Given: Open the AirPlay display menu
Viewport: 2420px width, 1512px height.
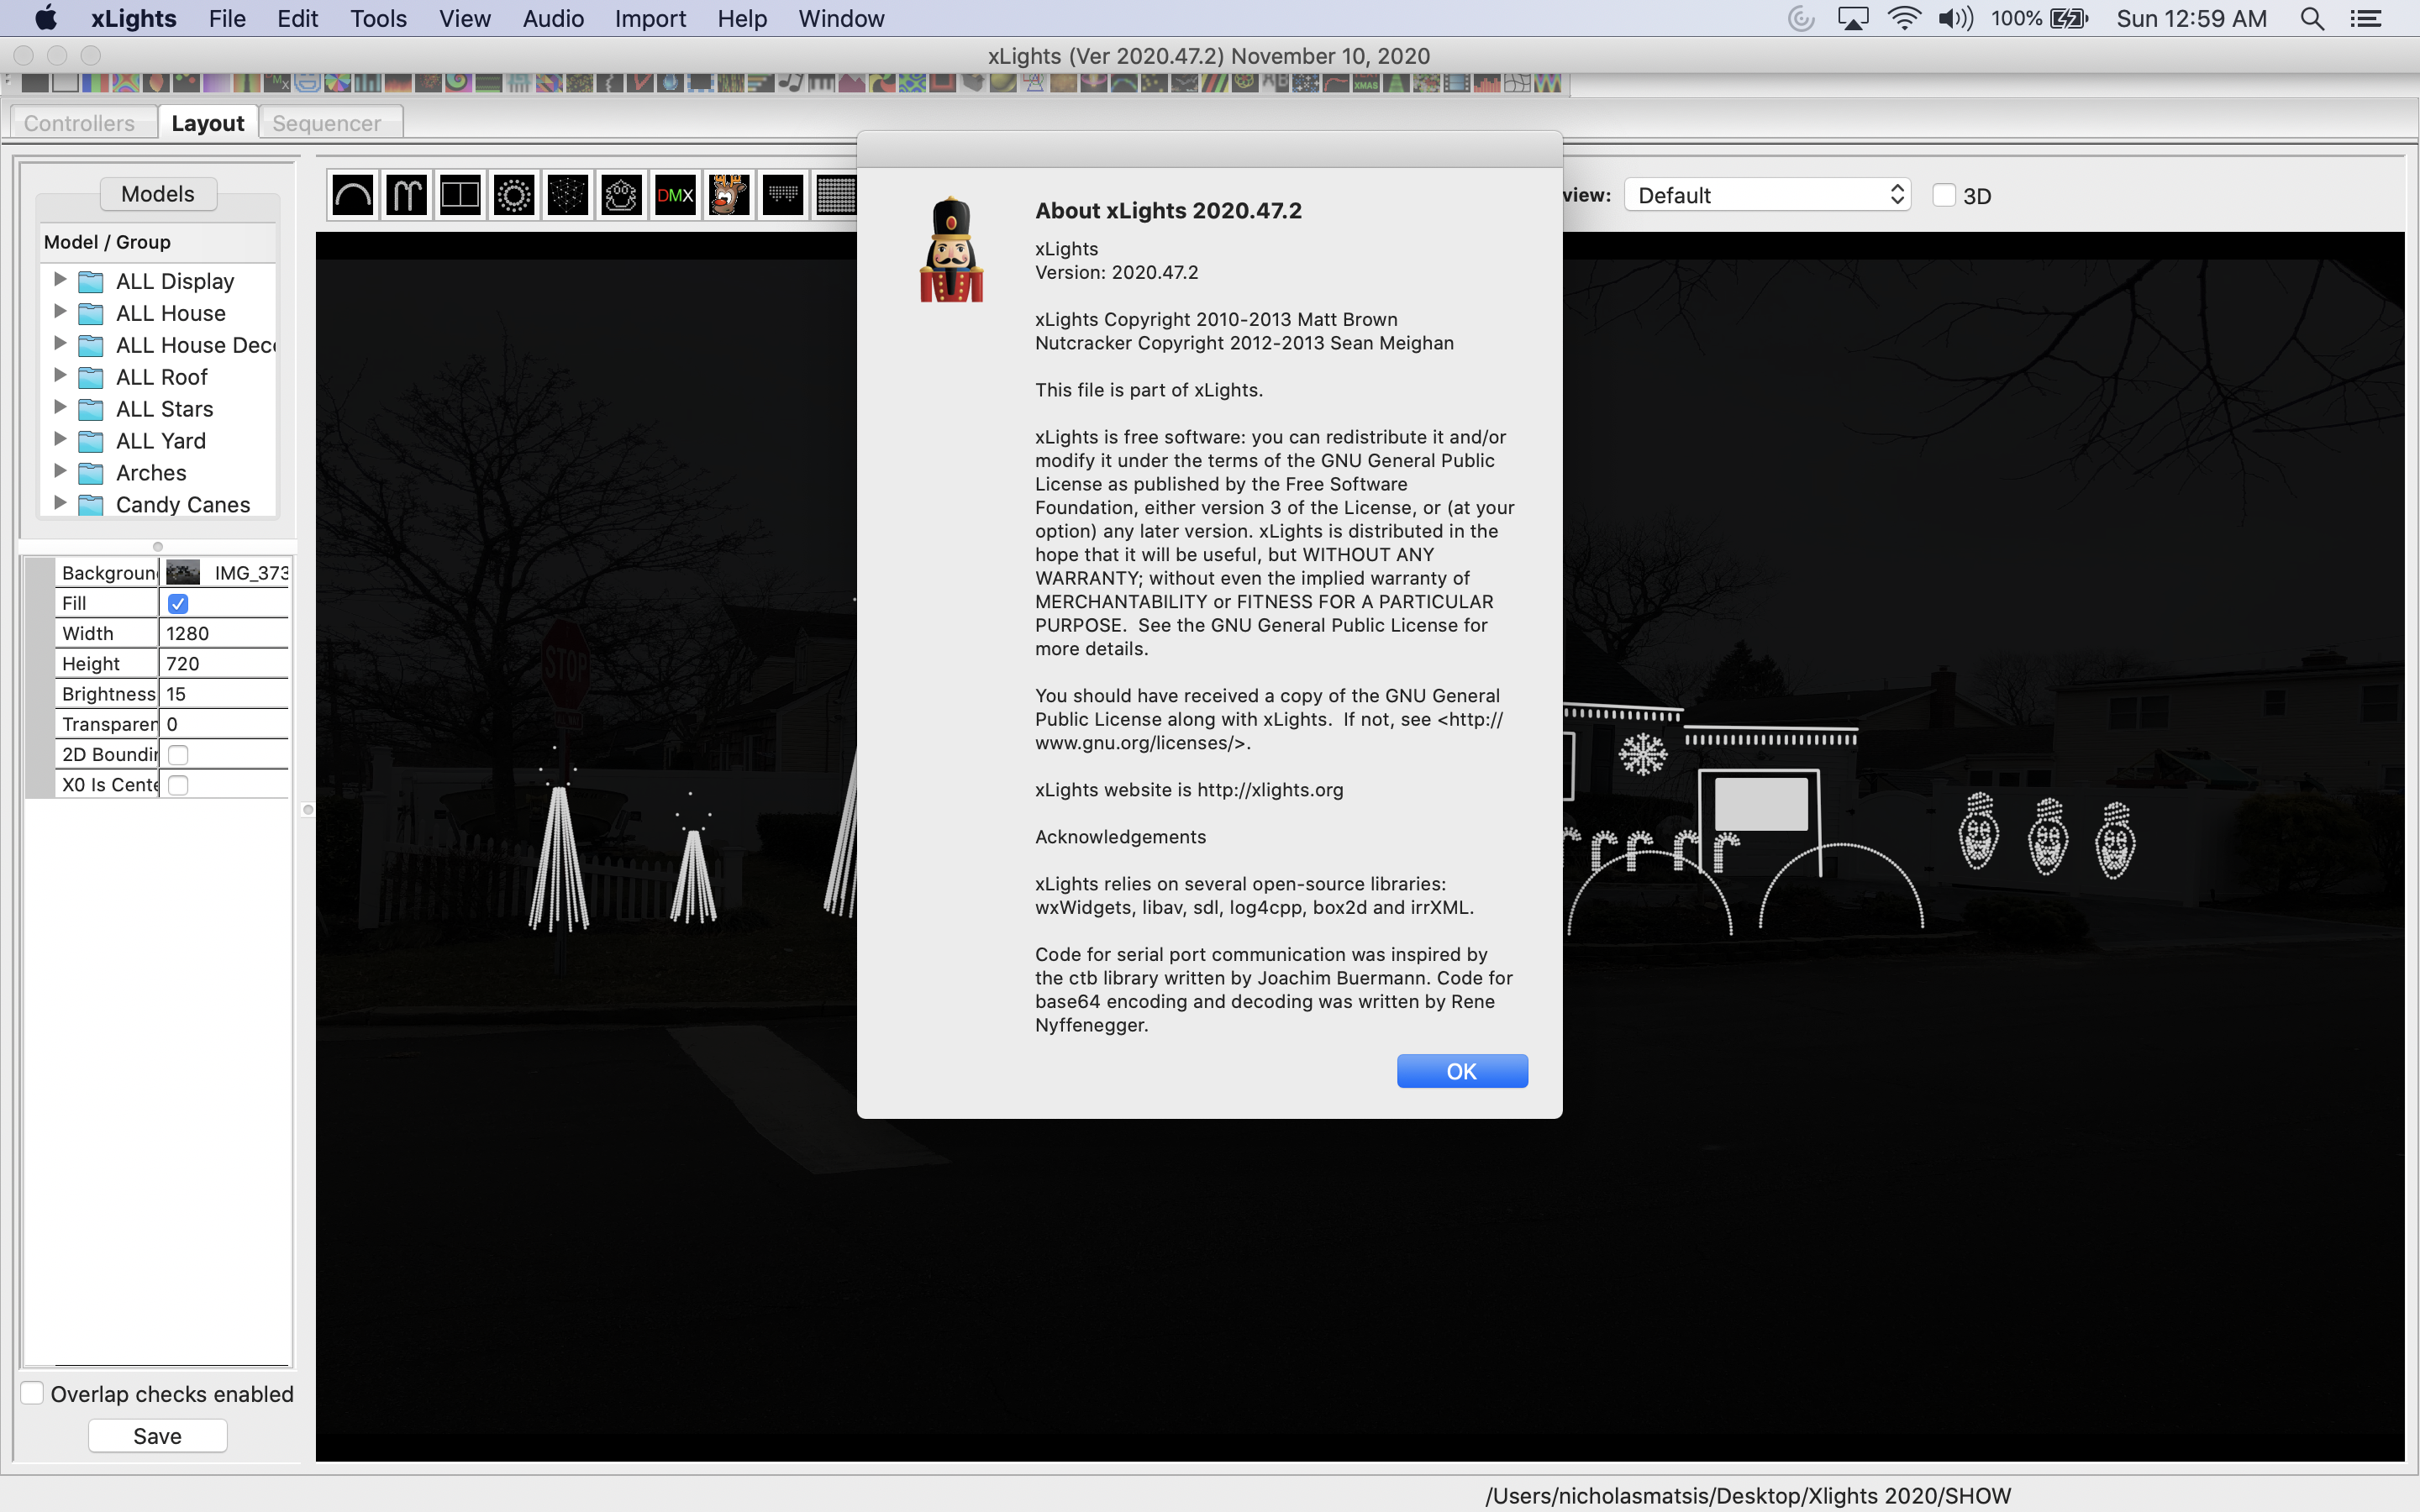Looking at the screenshot, I should [x=1852, y=18].
